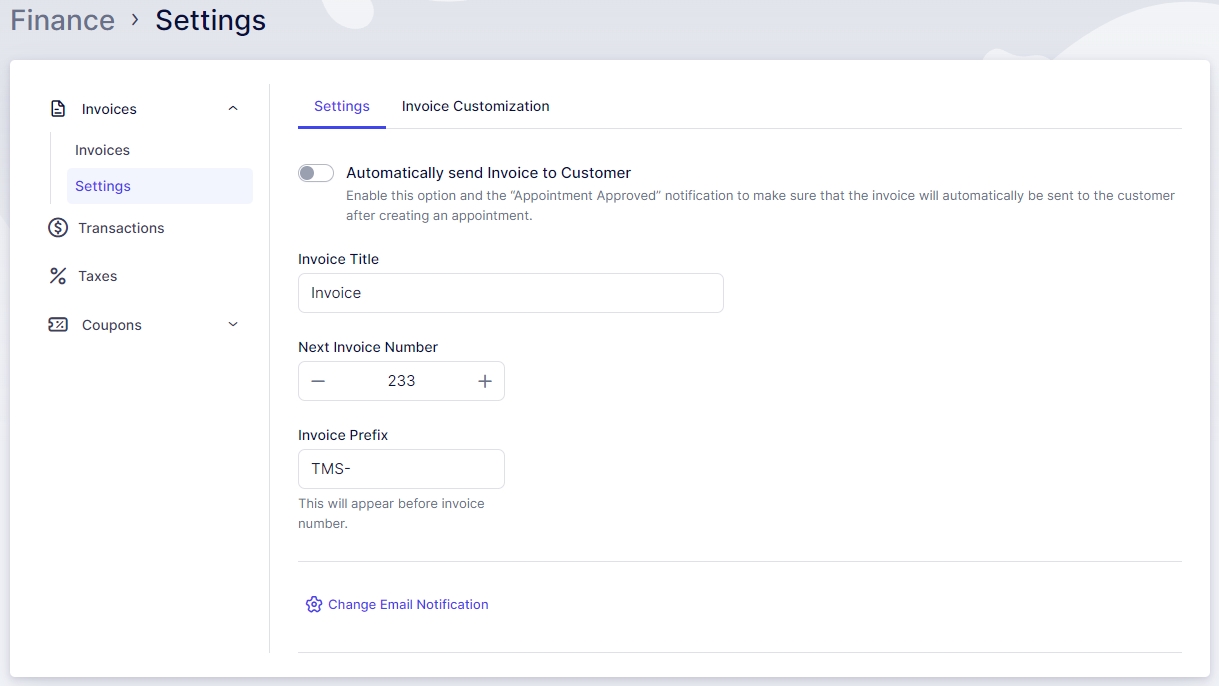Viewport: 1219px width, 686px height.
Task: Expand the Coupons section chevron
Action: (233, 325)
